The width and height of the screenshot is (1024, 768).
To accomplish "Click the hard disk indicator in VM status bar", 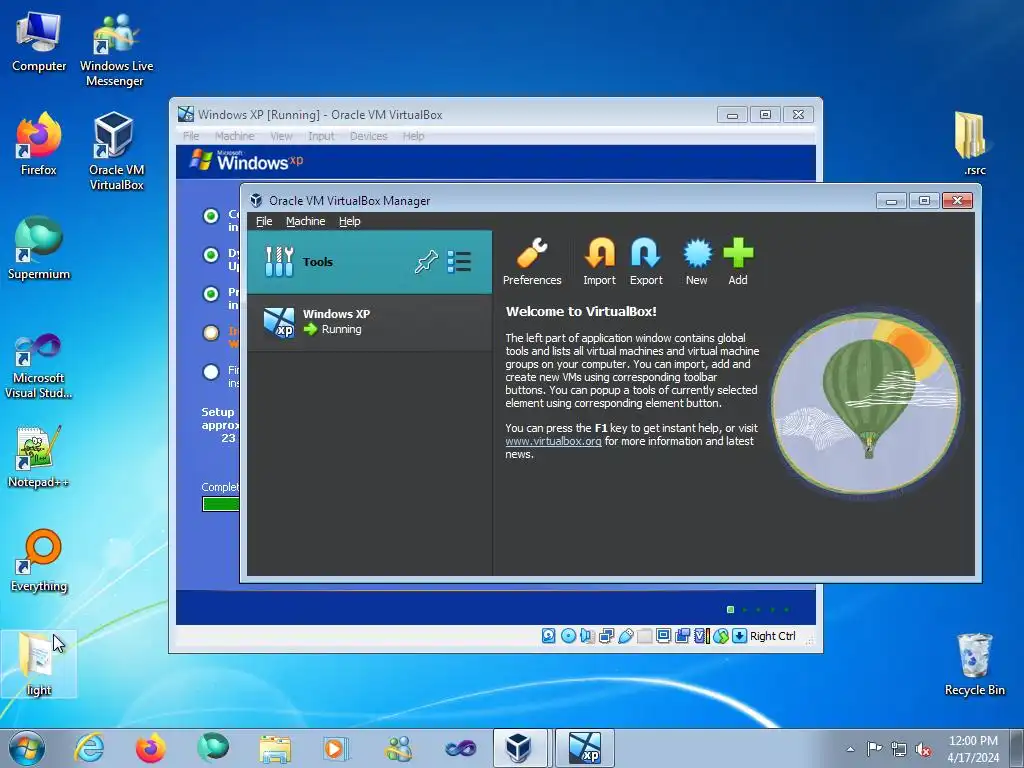I will point(549,635).
